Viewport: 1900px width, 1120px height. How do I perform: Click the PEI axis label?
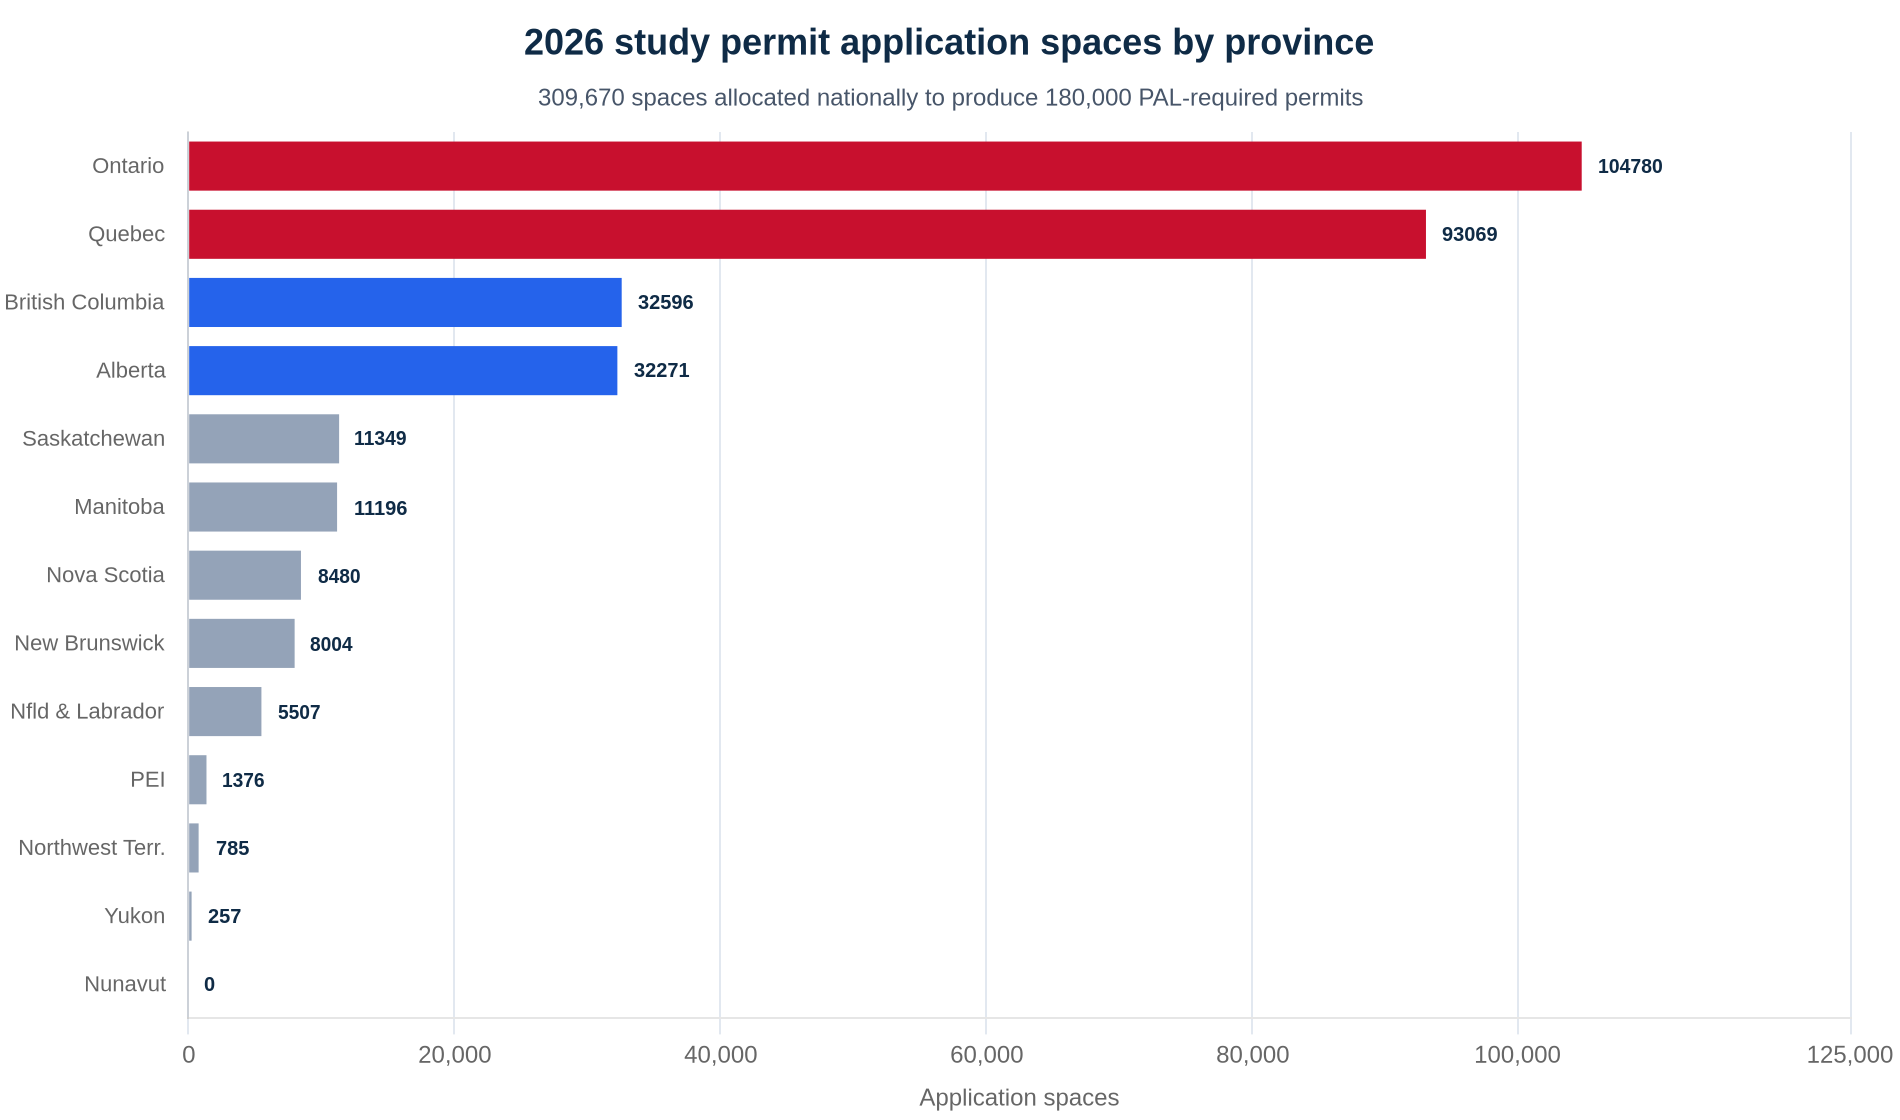(x=148, y=779)
